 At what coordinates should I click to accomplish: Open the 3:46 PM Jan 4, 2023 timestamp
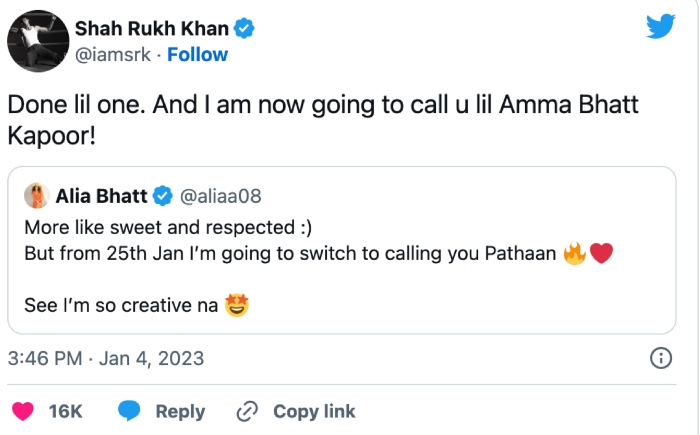pos(105,358)
